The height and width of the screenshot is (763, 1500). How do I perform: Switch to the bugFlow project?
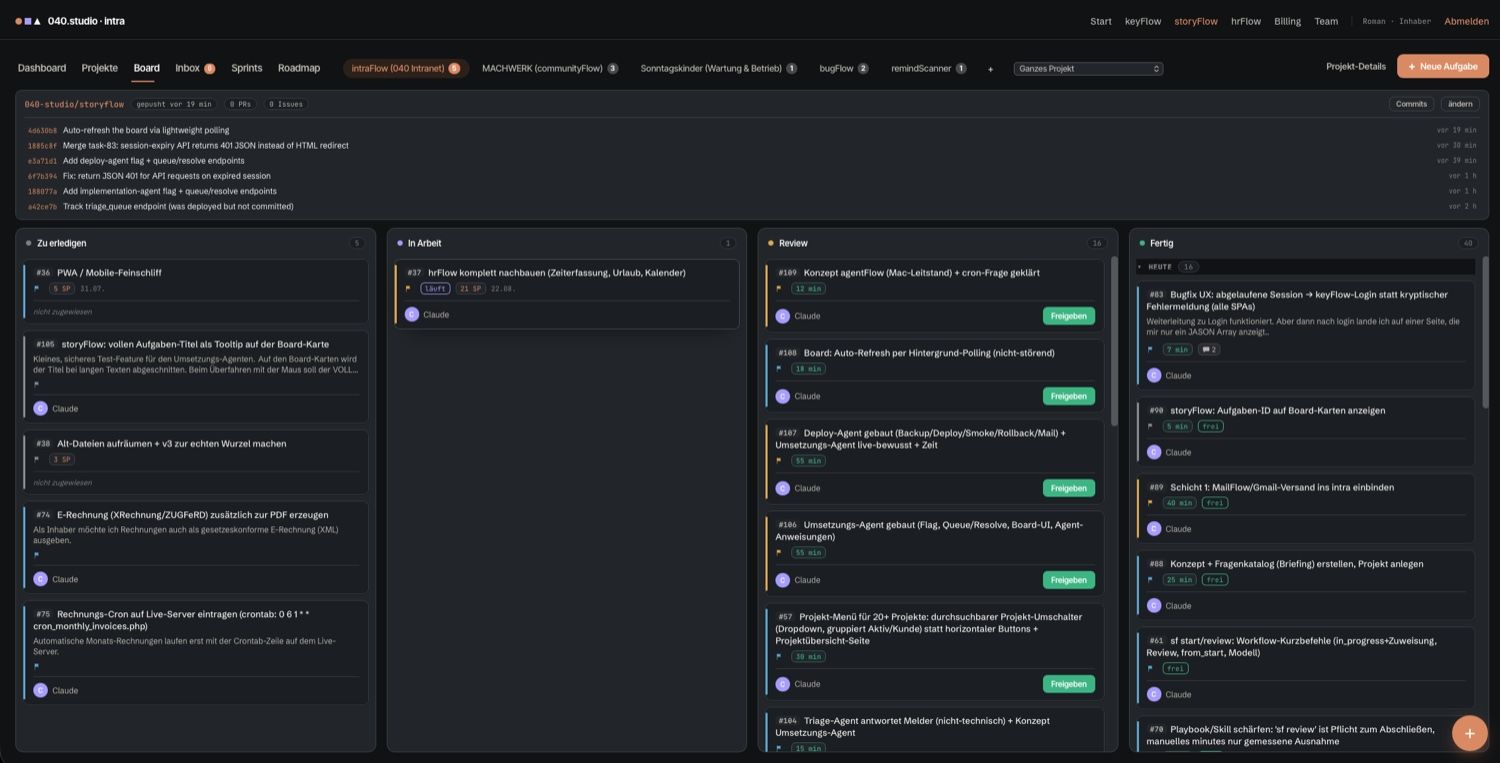tap(844, 69)
